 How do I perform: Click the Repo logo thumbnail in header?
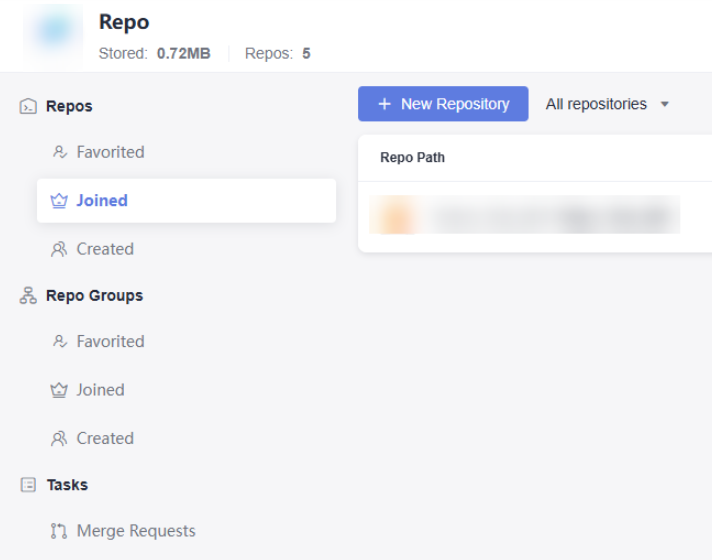click(x=52, y=33)
